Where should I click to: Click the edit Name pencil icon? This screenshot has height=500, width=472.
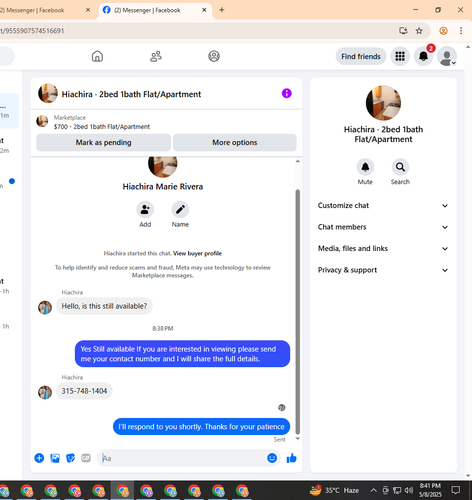pos(180,210)
